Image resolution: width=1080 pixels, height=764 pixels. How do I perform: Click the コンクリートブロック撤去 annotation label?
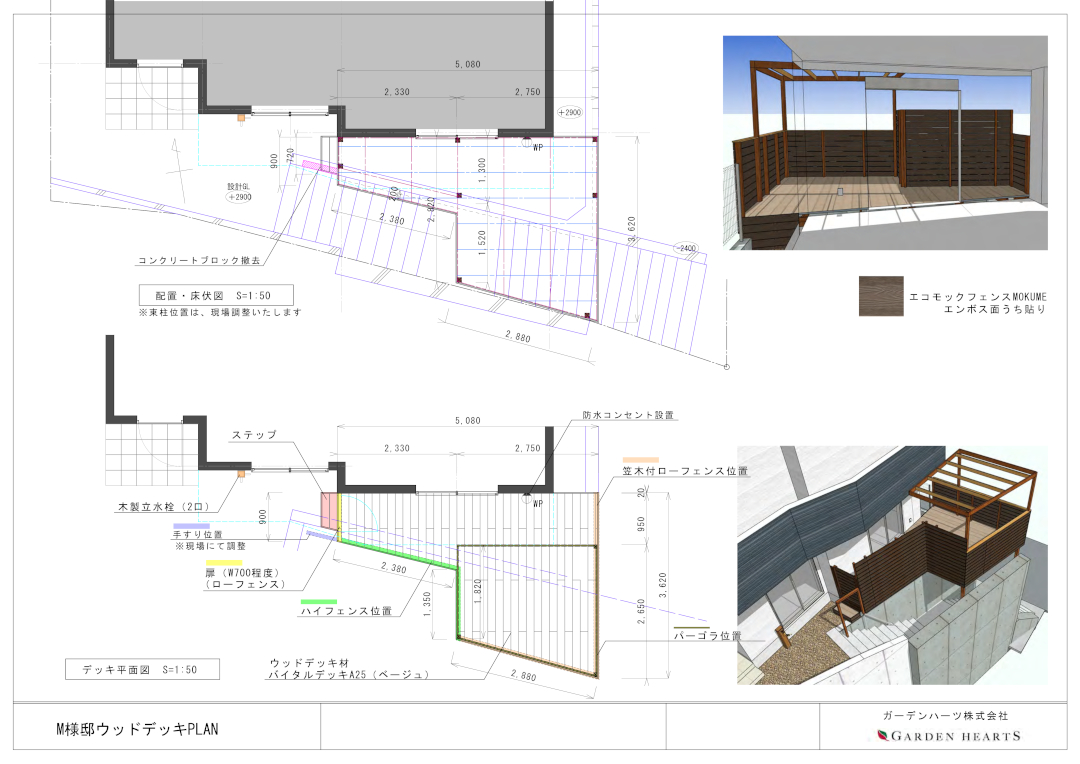198,260
